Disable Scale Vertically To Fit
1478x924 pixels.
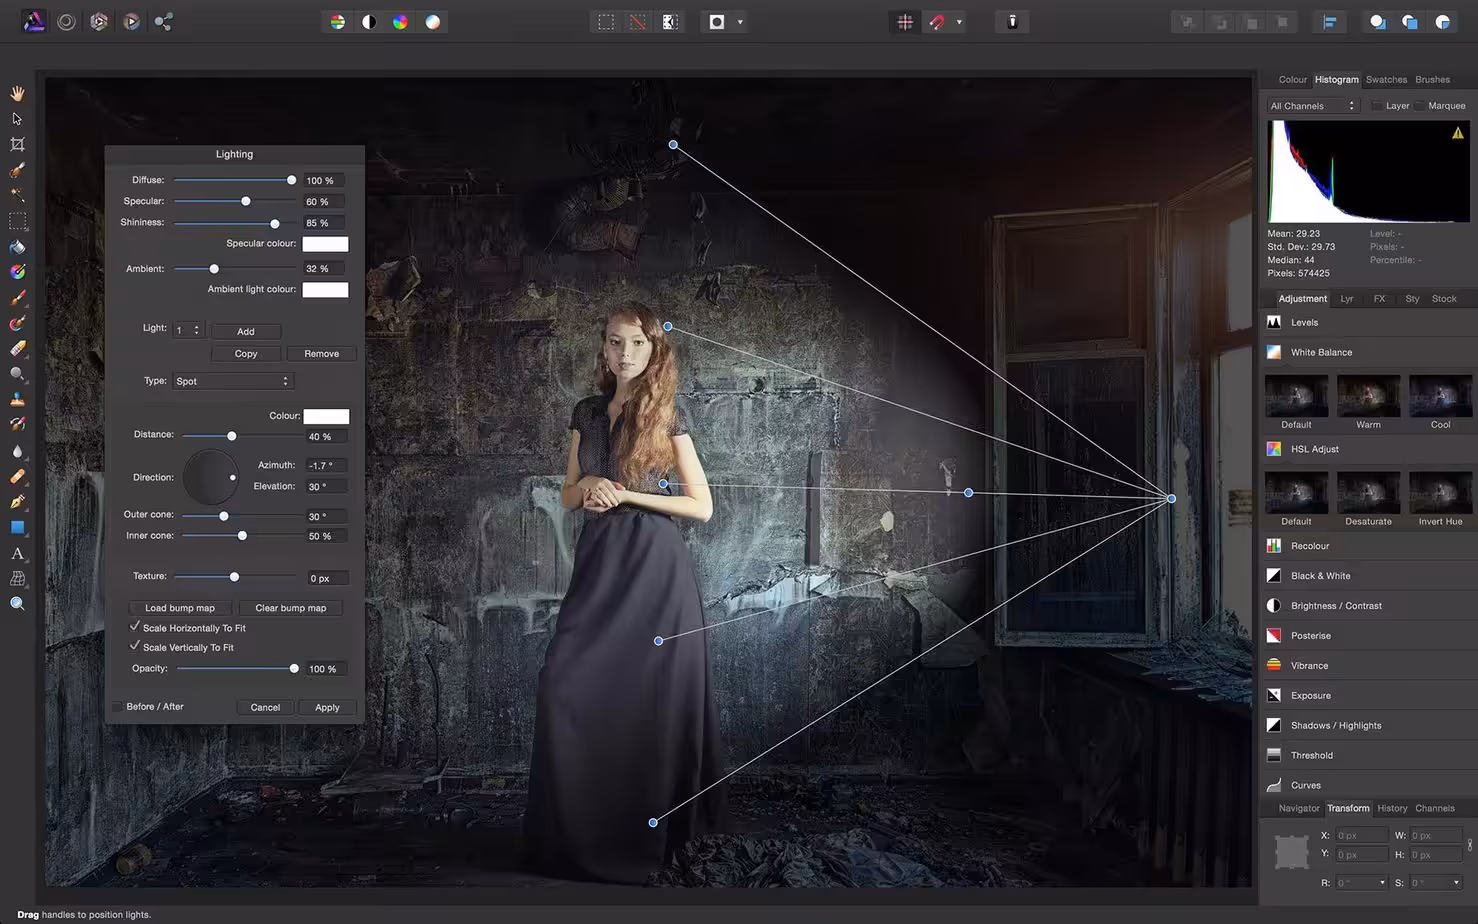(x=135, y=645)
